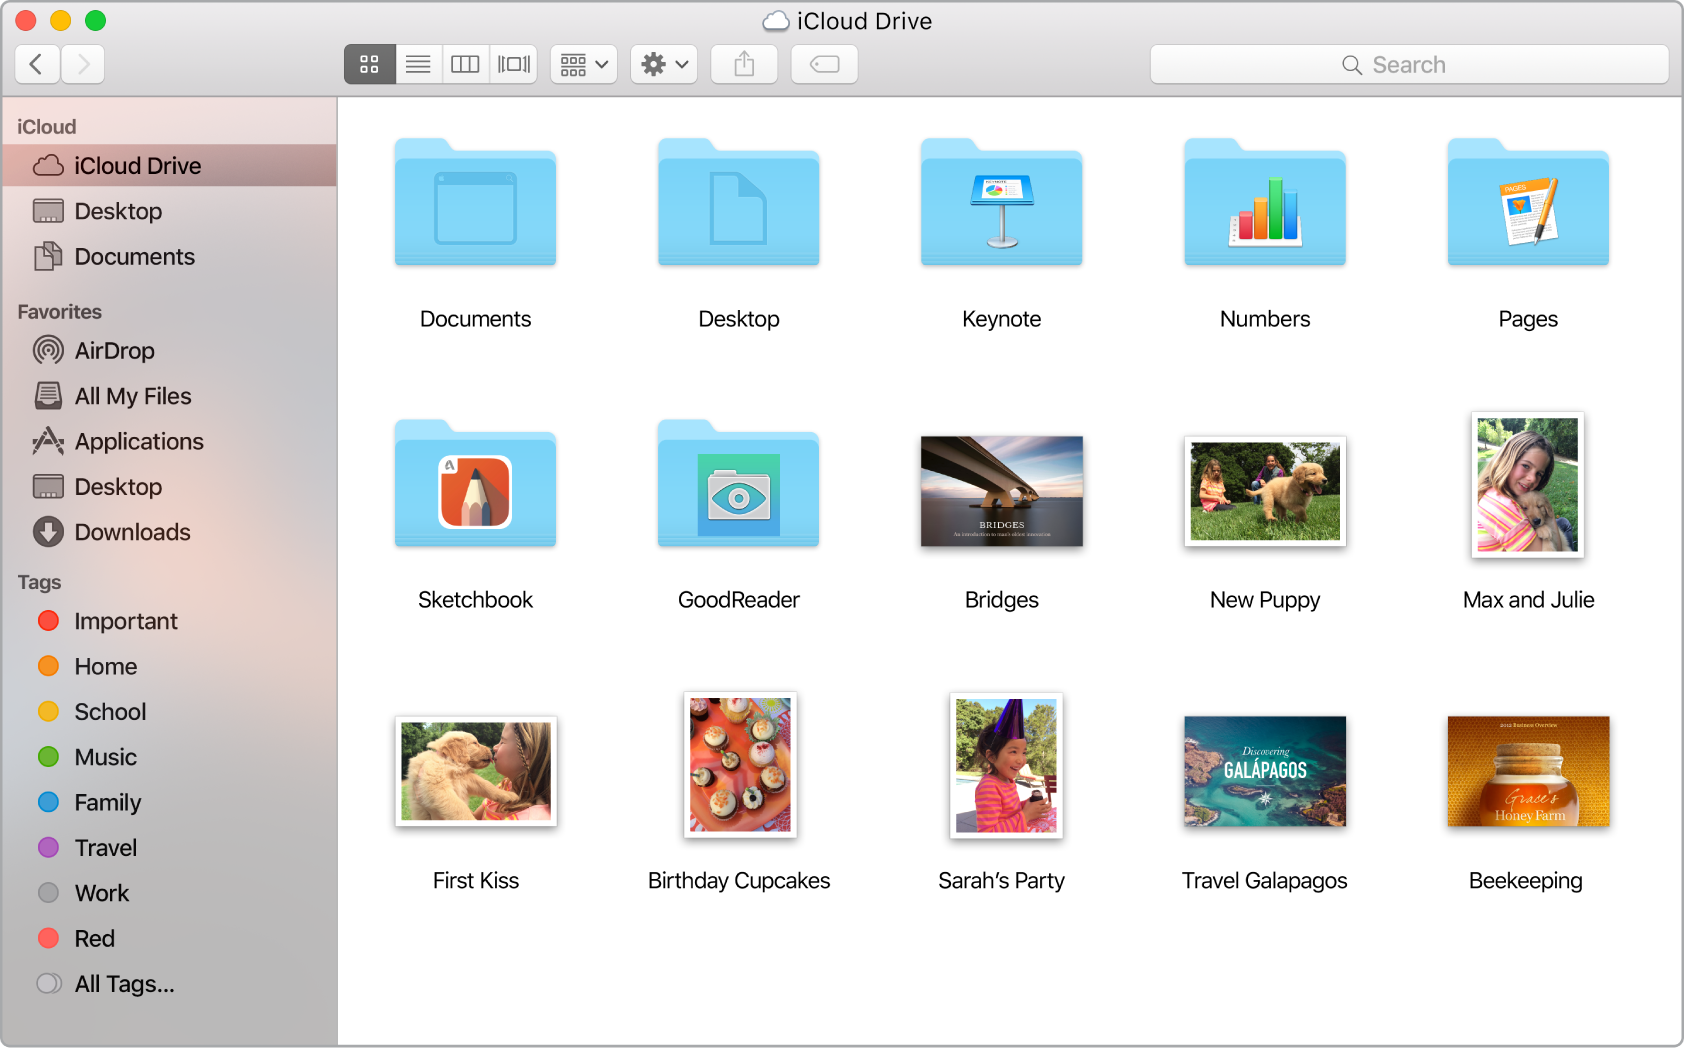Select the gray Work tag
The height and width of the screenshot is (1048, 1684).
pos(169,893)
